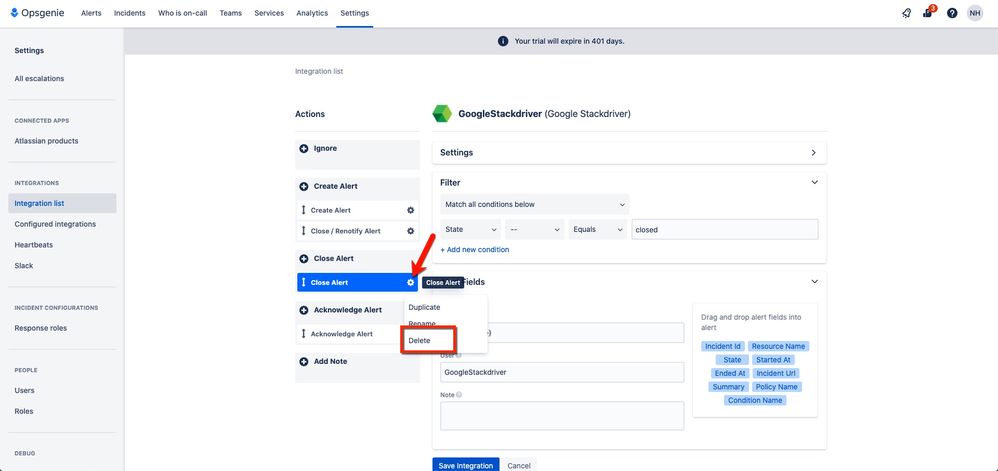Open the Analytics tab
Screen dimensions: 998x471
coord(312,13)
